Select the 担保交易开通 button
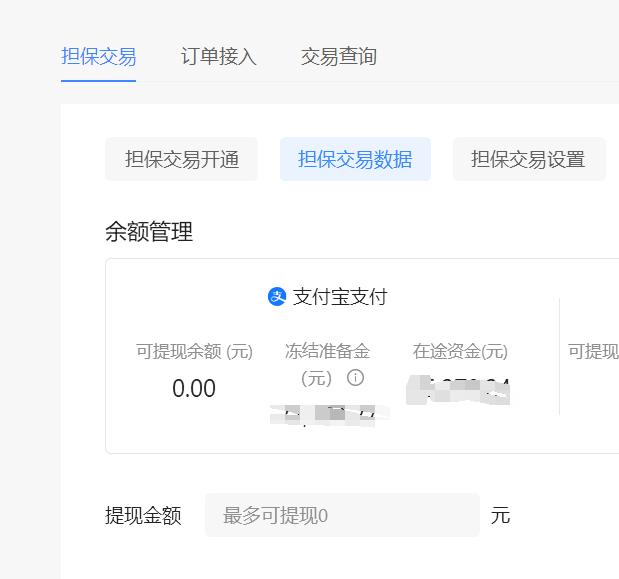The height and width of the screenshot is (579, 619). click(181, 159)
